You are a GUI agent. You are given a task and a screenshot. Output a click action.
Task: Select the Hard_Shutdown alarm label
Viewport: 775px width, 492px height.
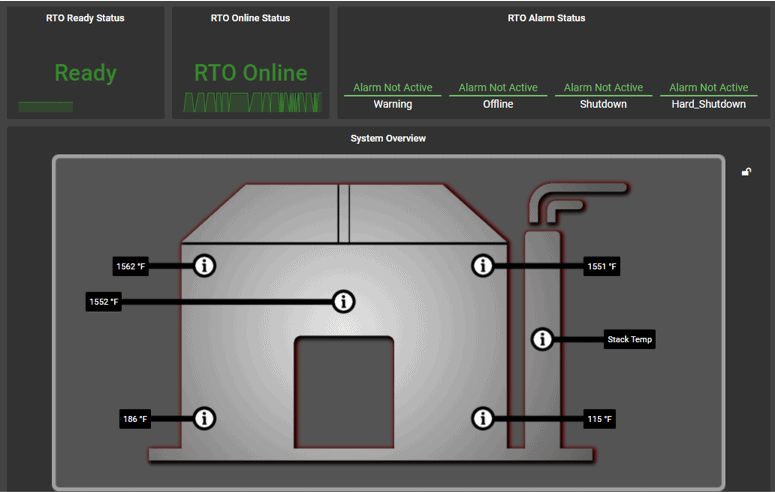[x=708, y=104]
